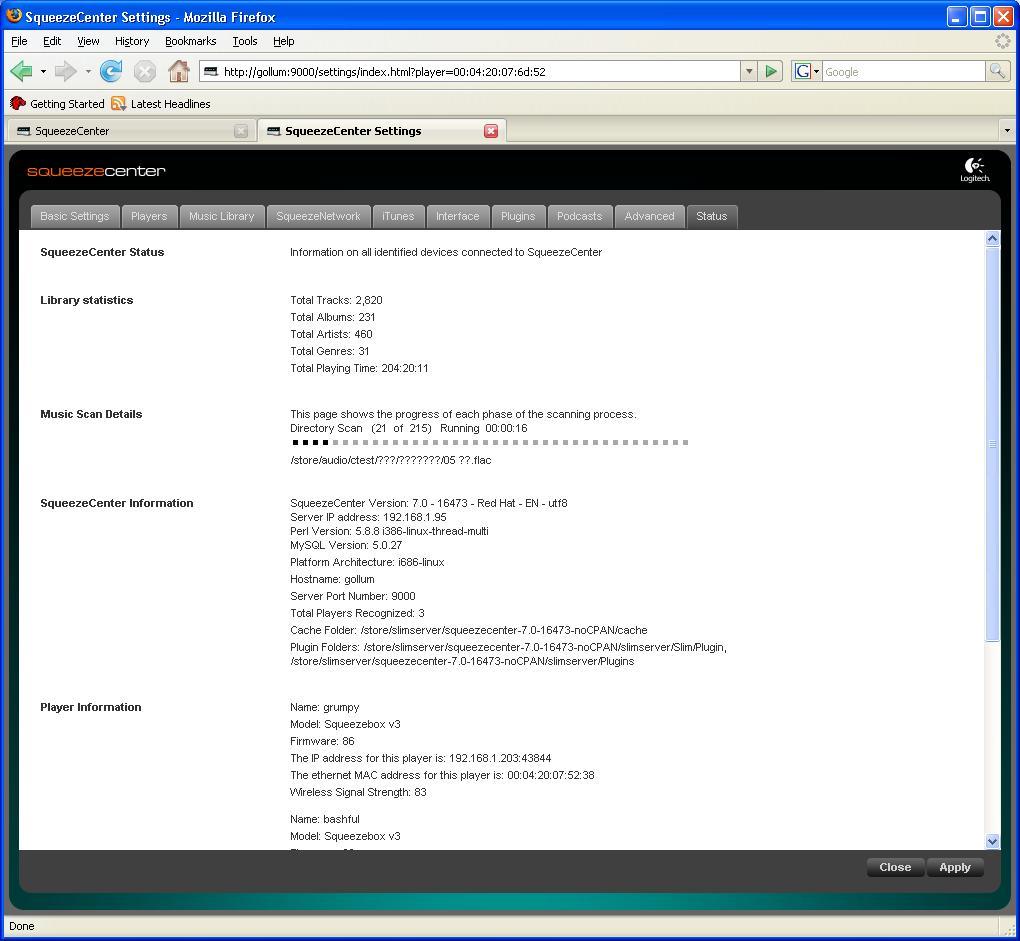Click the forward navigation arrow
The height and width of the screenshot is (941, 1020).
65,72
